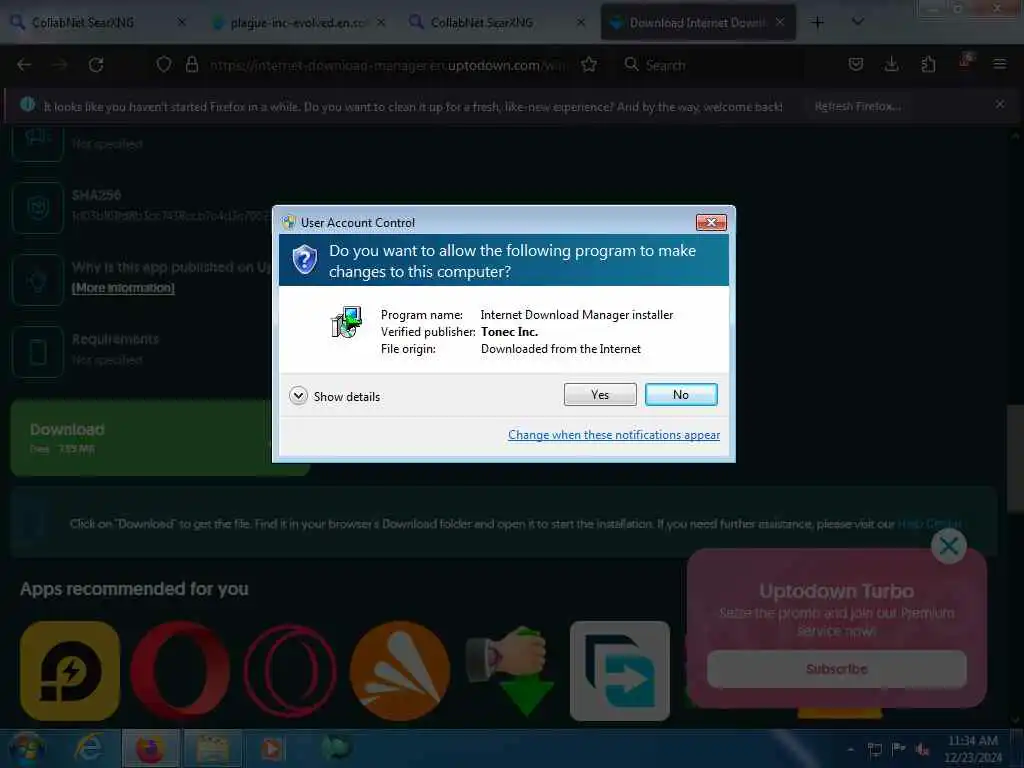Click the taskbar clock showing 11:34 AM
Screen dimensions: 1024x768
pyautogui.click(x=972, y=749)
